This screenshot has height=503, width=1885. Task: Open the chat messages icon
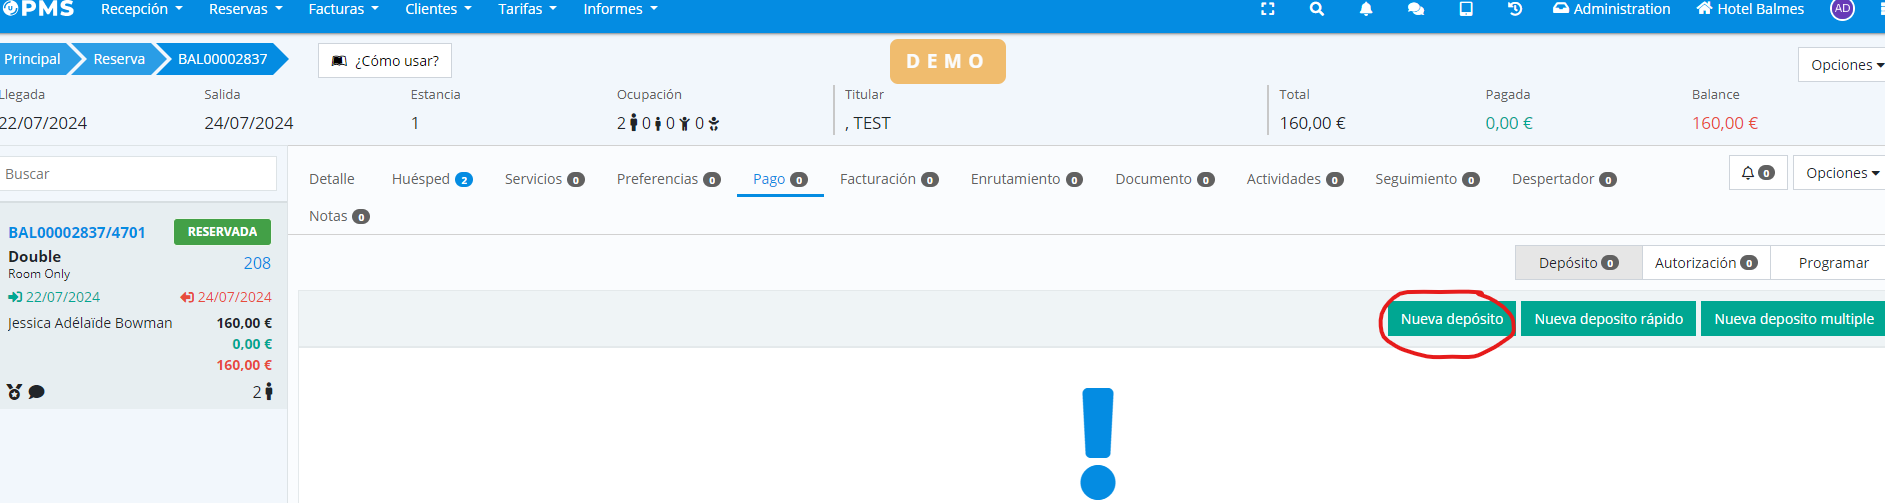[1416, 9]
